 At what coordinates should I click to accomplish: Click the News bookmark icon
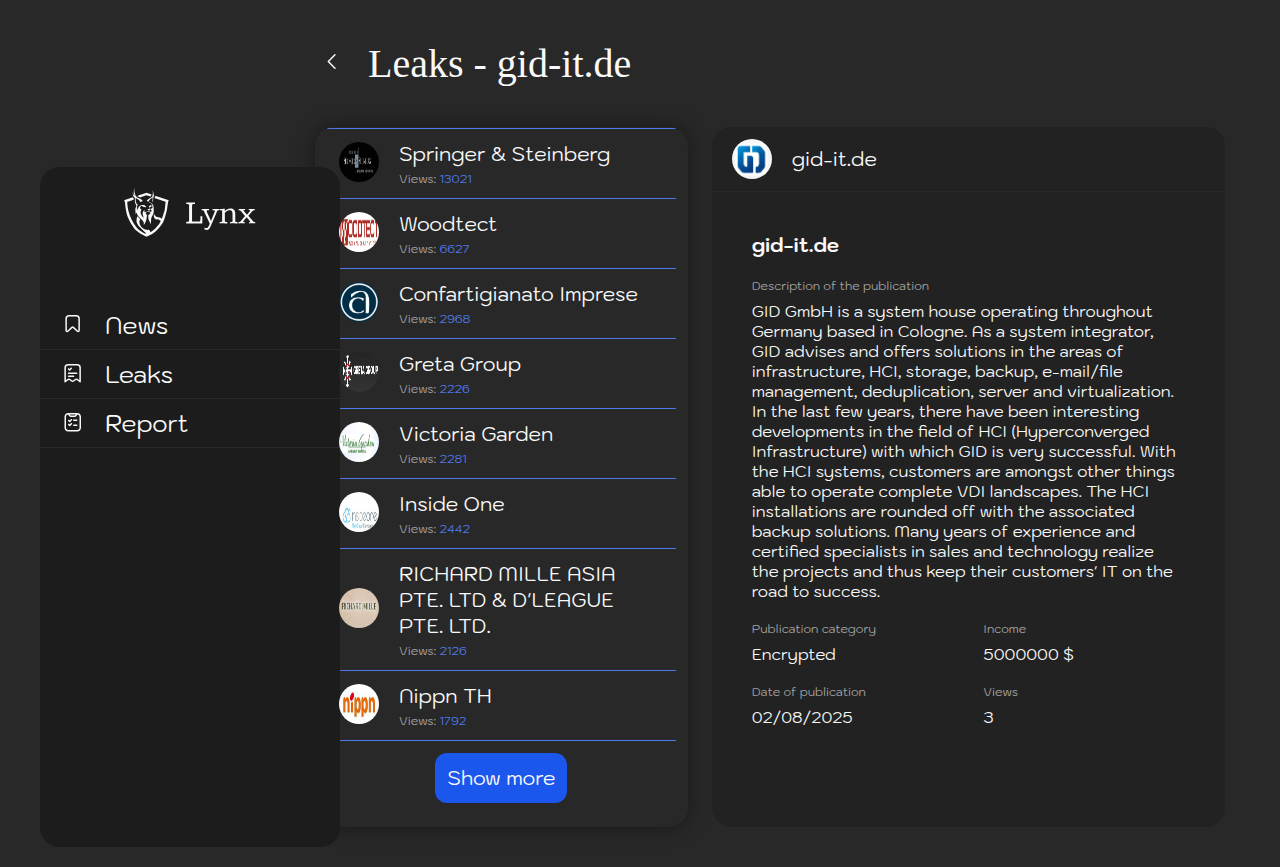(x=72, y=324)
